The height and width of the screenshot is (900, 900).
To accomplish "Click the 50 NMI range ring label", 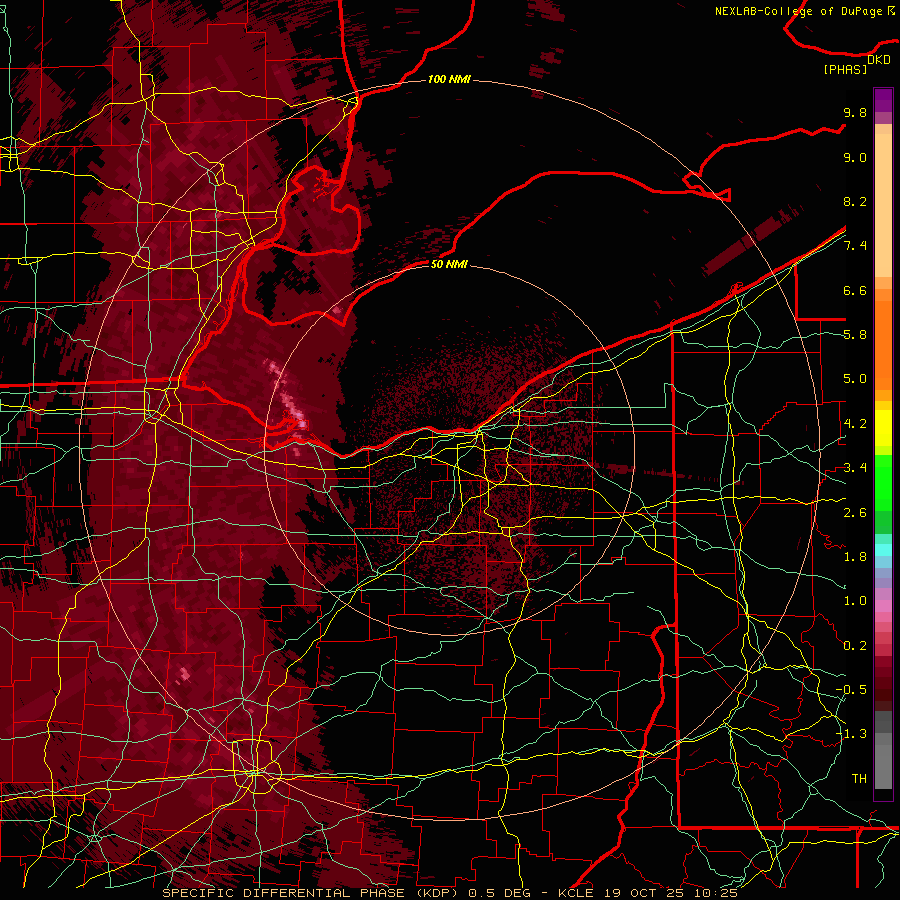I will pyautogui.click(x=449, y=264).
